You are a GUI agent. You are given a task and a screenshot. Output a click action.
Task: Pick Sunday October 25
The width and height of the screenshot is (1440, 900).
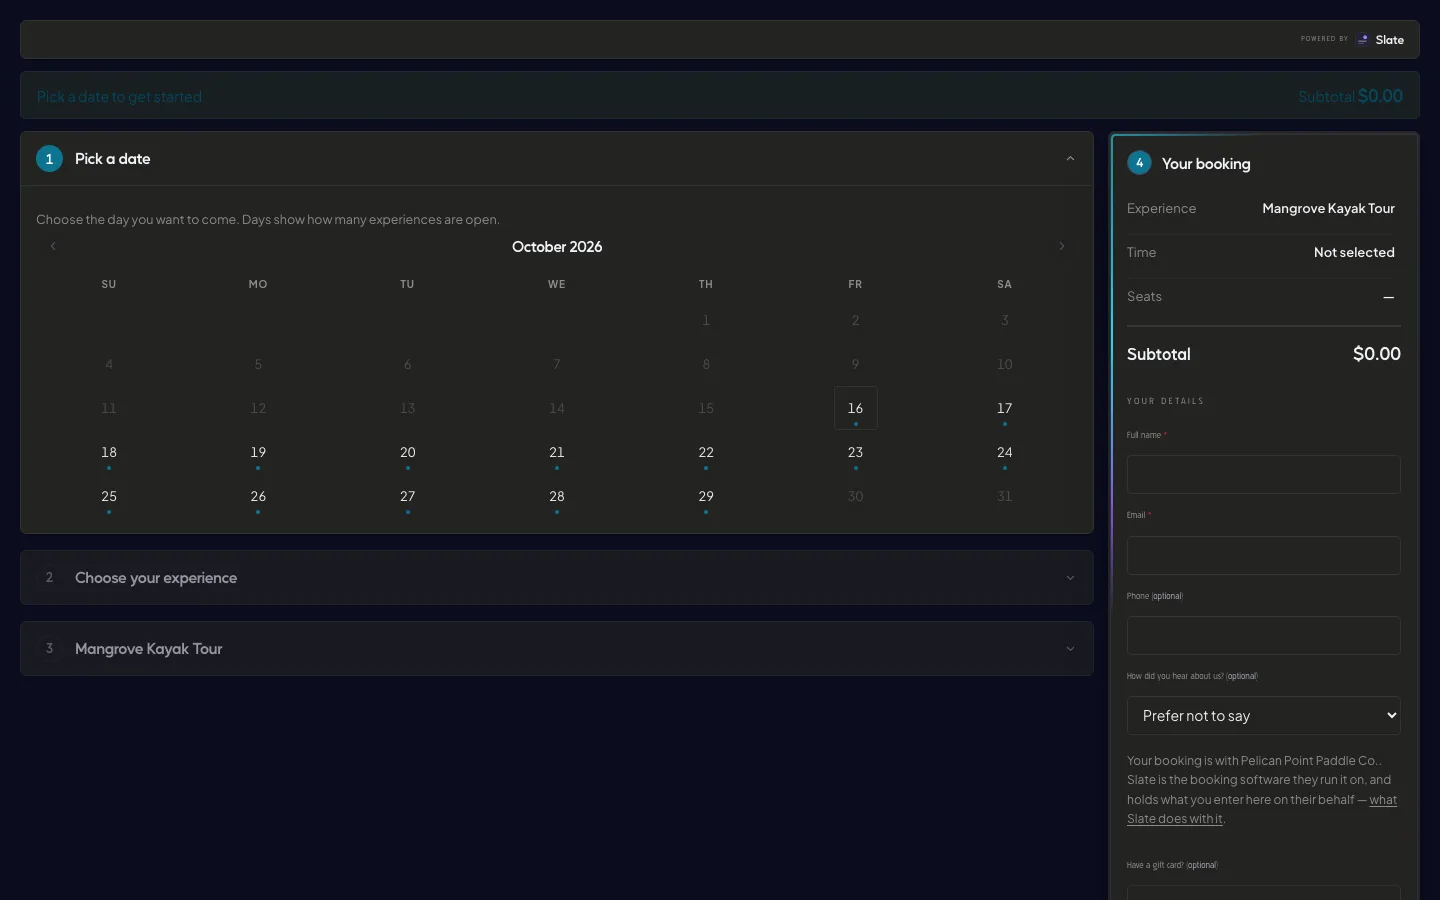pyautogui.click(x=109, y=496)
